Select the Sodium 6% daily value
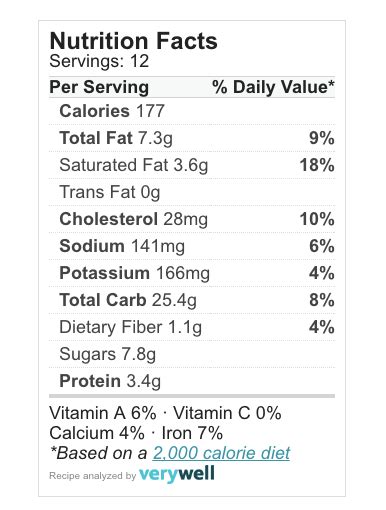 322,246
